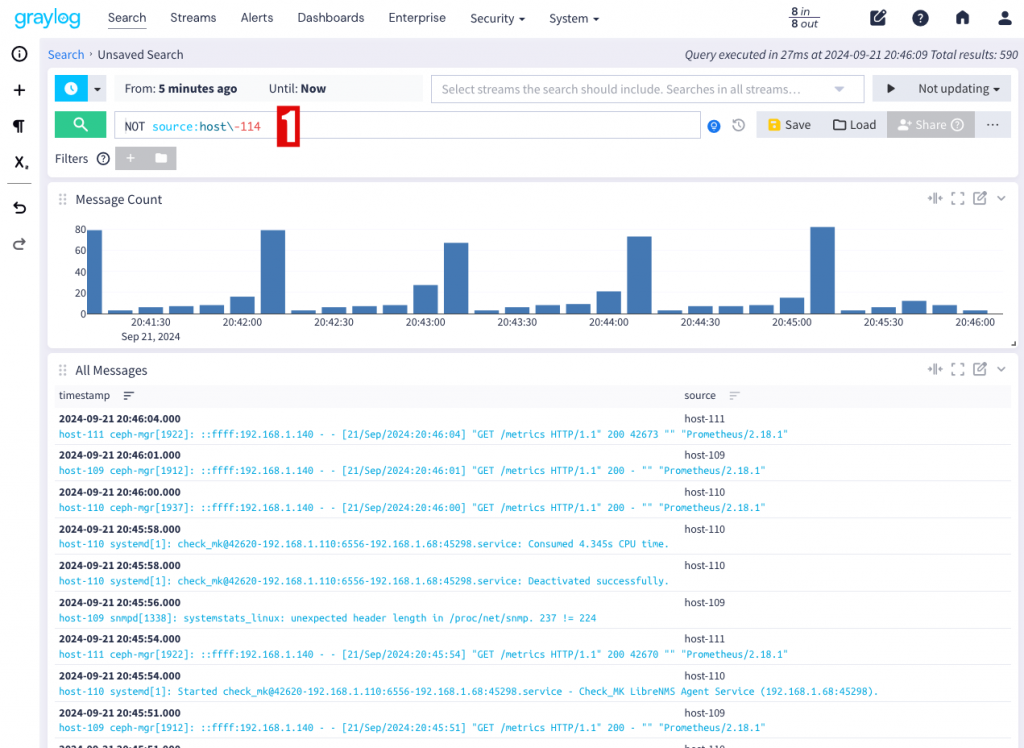The width and height of the screenshot is (1024, 748).
Task: Sort messages by the source column
Action: click(x=735, y=395)
